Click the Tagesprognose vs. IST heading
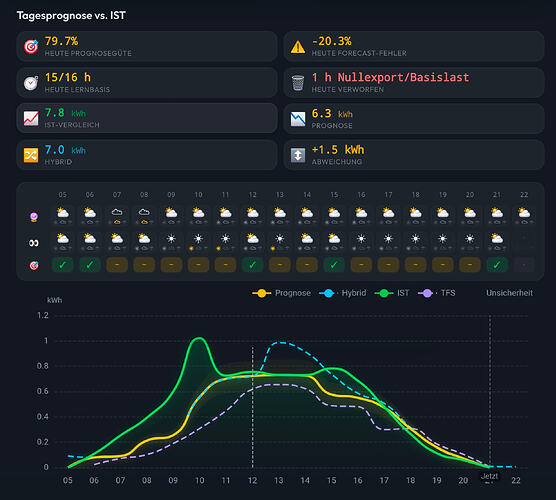 [x=71, y=16]
